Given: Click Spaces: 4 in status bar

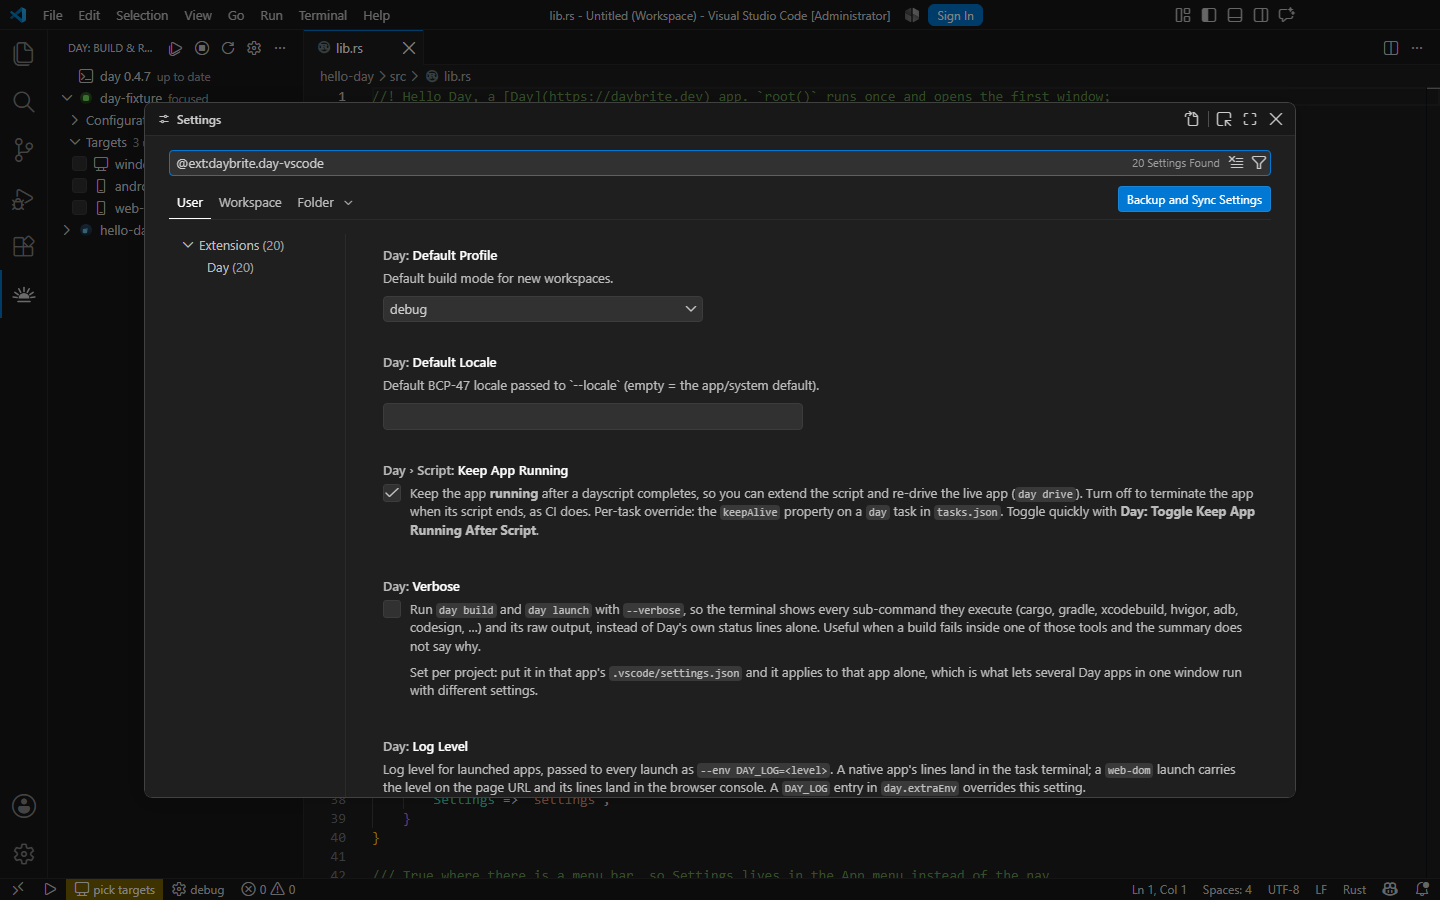Looking at the screenshot, I should point(1227,889).
